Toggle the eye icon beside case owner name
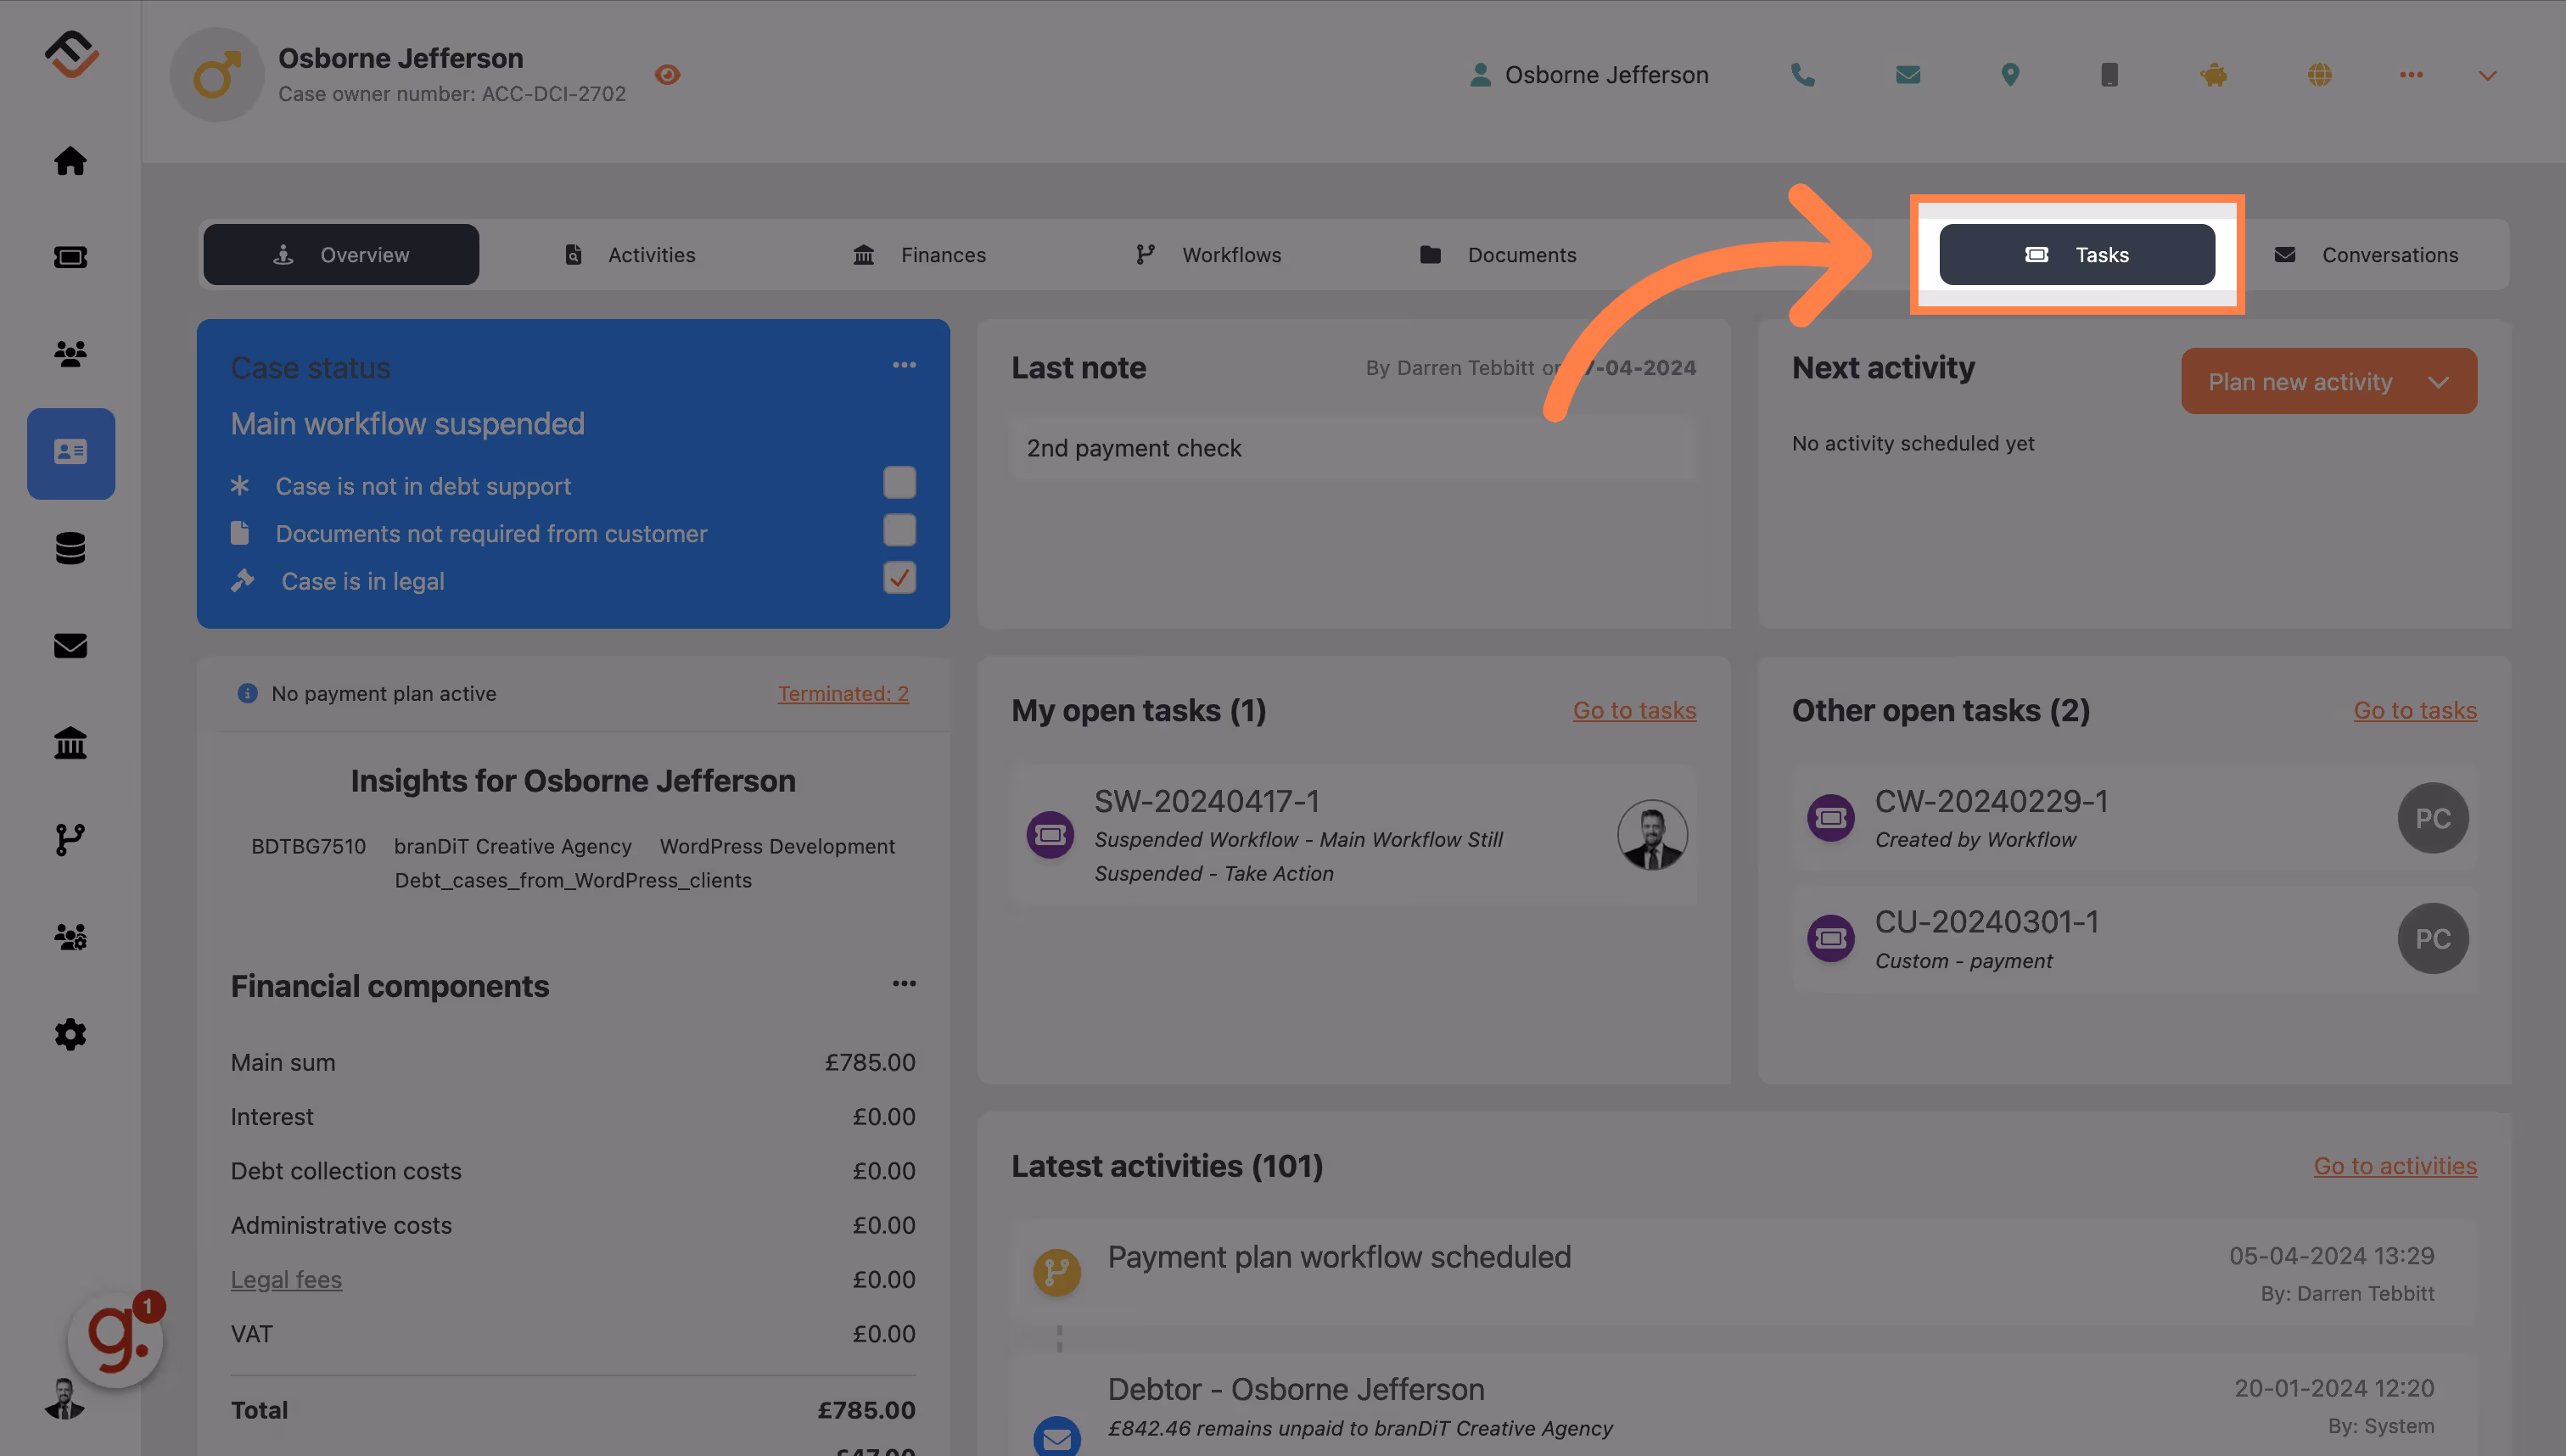This screenshot has height=1456, width=2566. [x=667, y=75]
